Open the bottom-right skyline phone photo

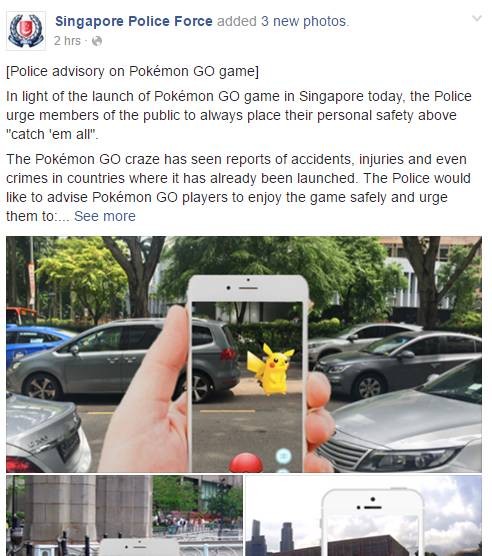click(x=363, y=516)
